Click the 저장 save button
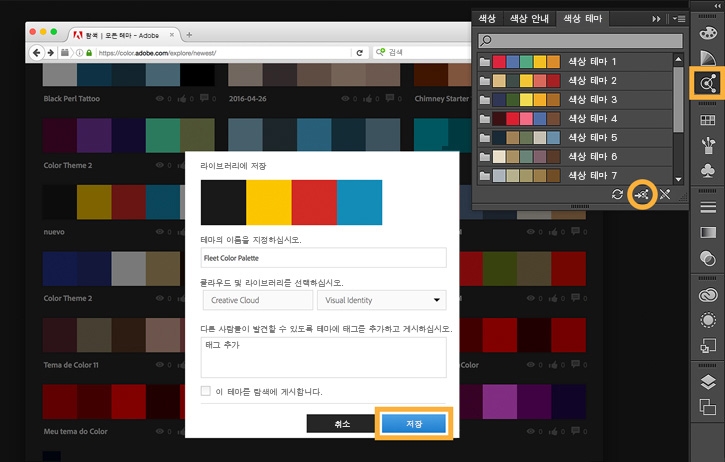 (x=414, y=424)
